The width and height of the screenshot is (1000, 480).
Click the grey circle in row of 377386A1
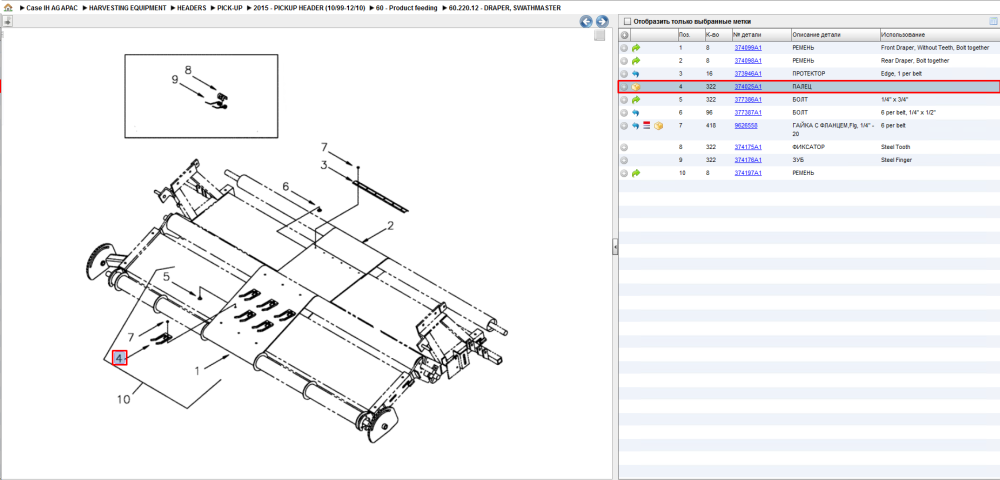pos(624,100)
